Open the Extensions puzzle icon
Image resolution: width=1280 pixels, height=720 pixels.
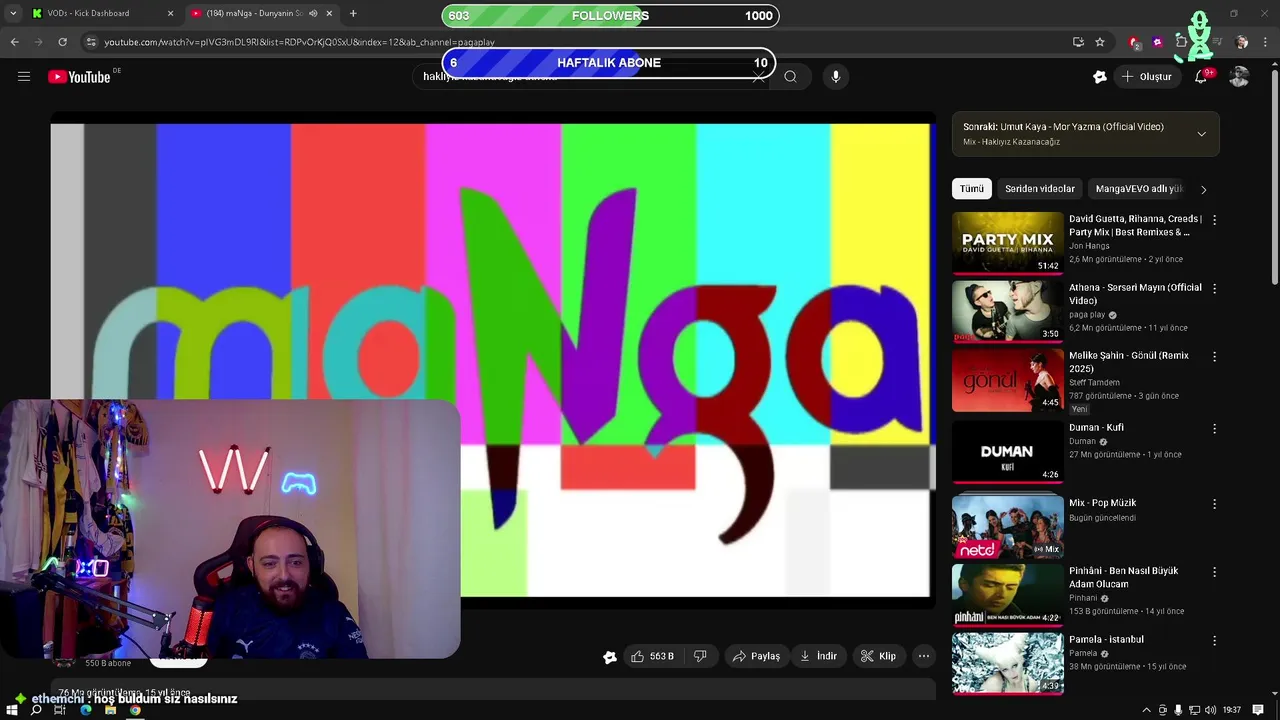pyautogui.click(x=1181, y=42)
